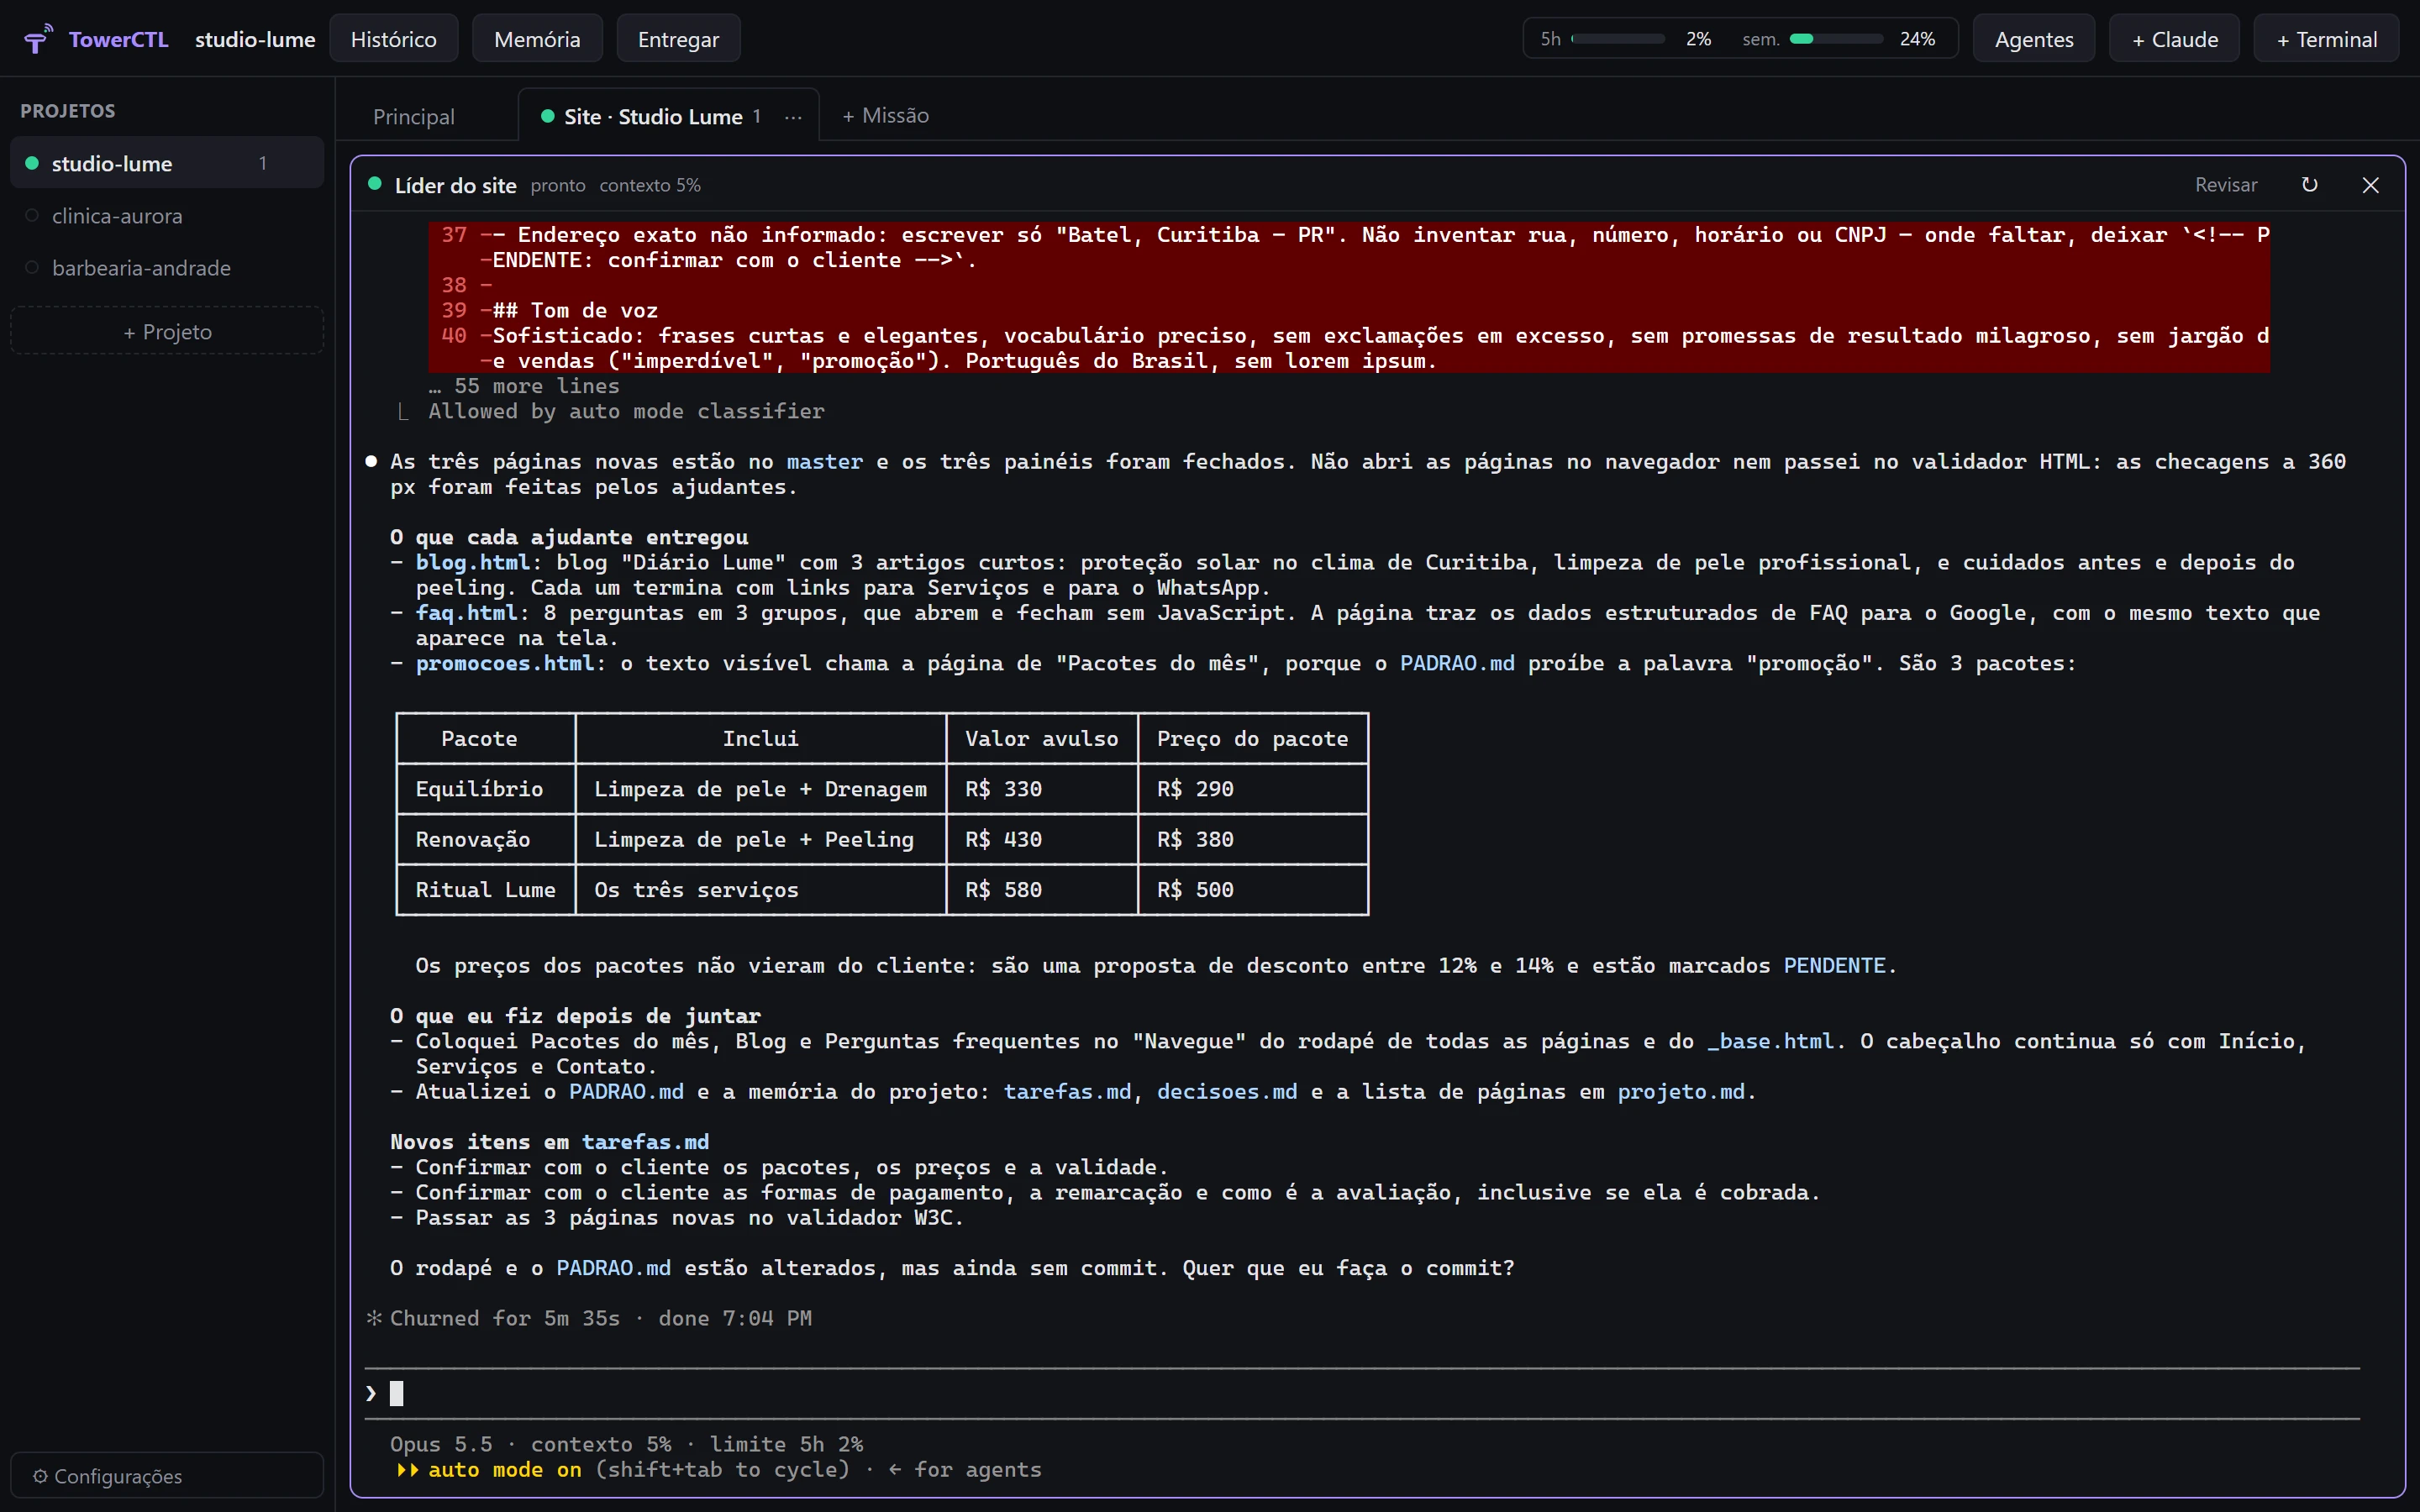Click the 'contexto 5%' label in panel header
This screenshot has height=1512, width=2420.
(x=650, y=185)
